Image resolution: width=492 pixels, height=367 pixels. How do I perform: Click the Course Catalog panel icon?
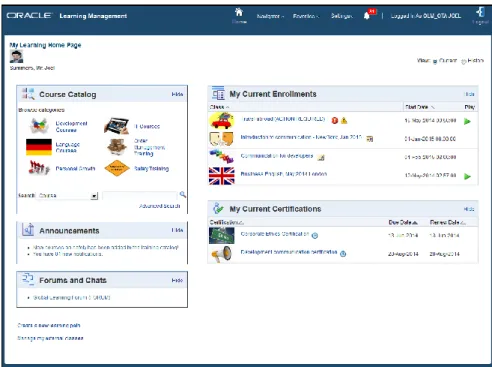click(28, 94)
